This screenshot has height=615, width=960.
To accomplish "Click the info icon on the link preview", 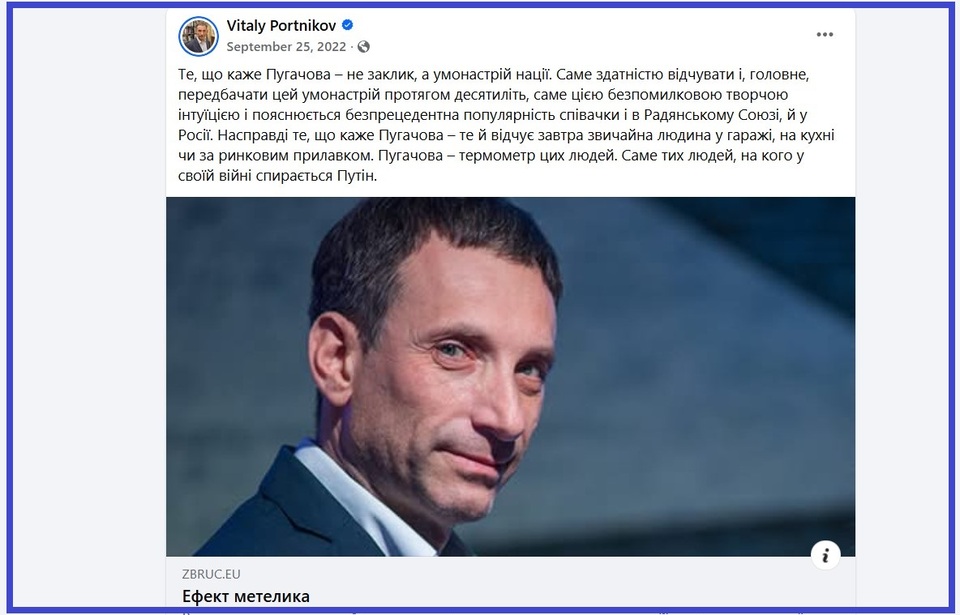I will click(x=825, y=555).
